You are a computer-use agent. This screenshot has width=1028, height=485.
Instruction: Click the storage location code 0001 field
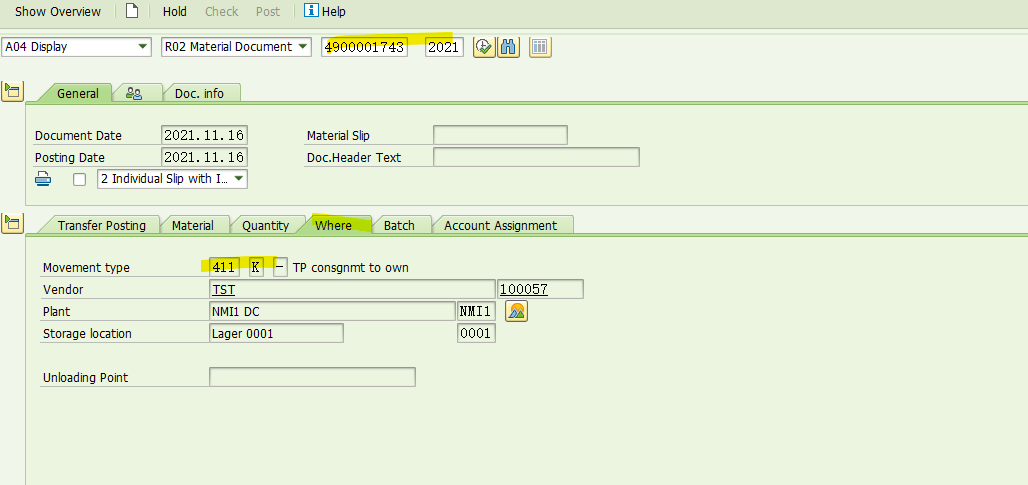coord(476,334)
